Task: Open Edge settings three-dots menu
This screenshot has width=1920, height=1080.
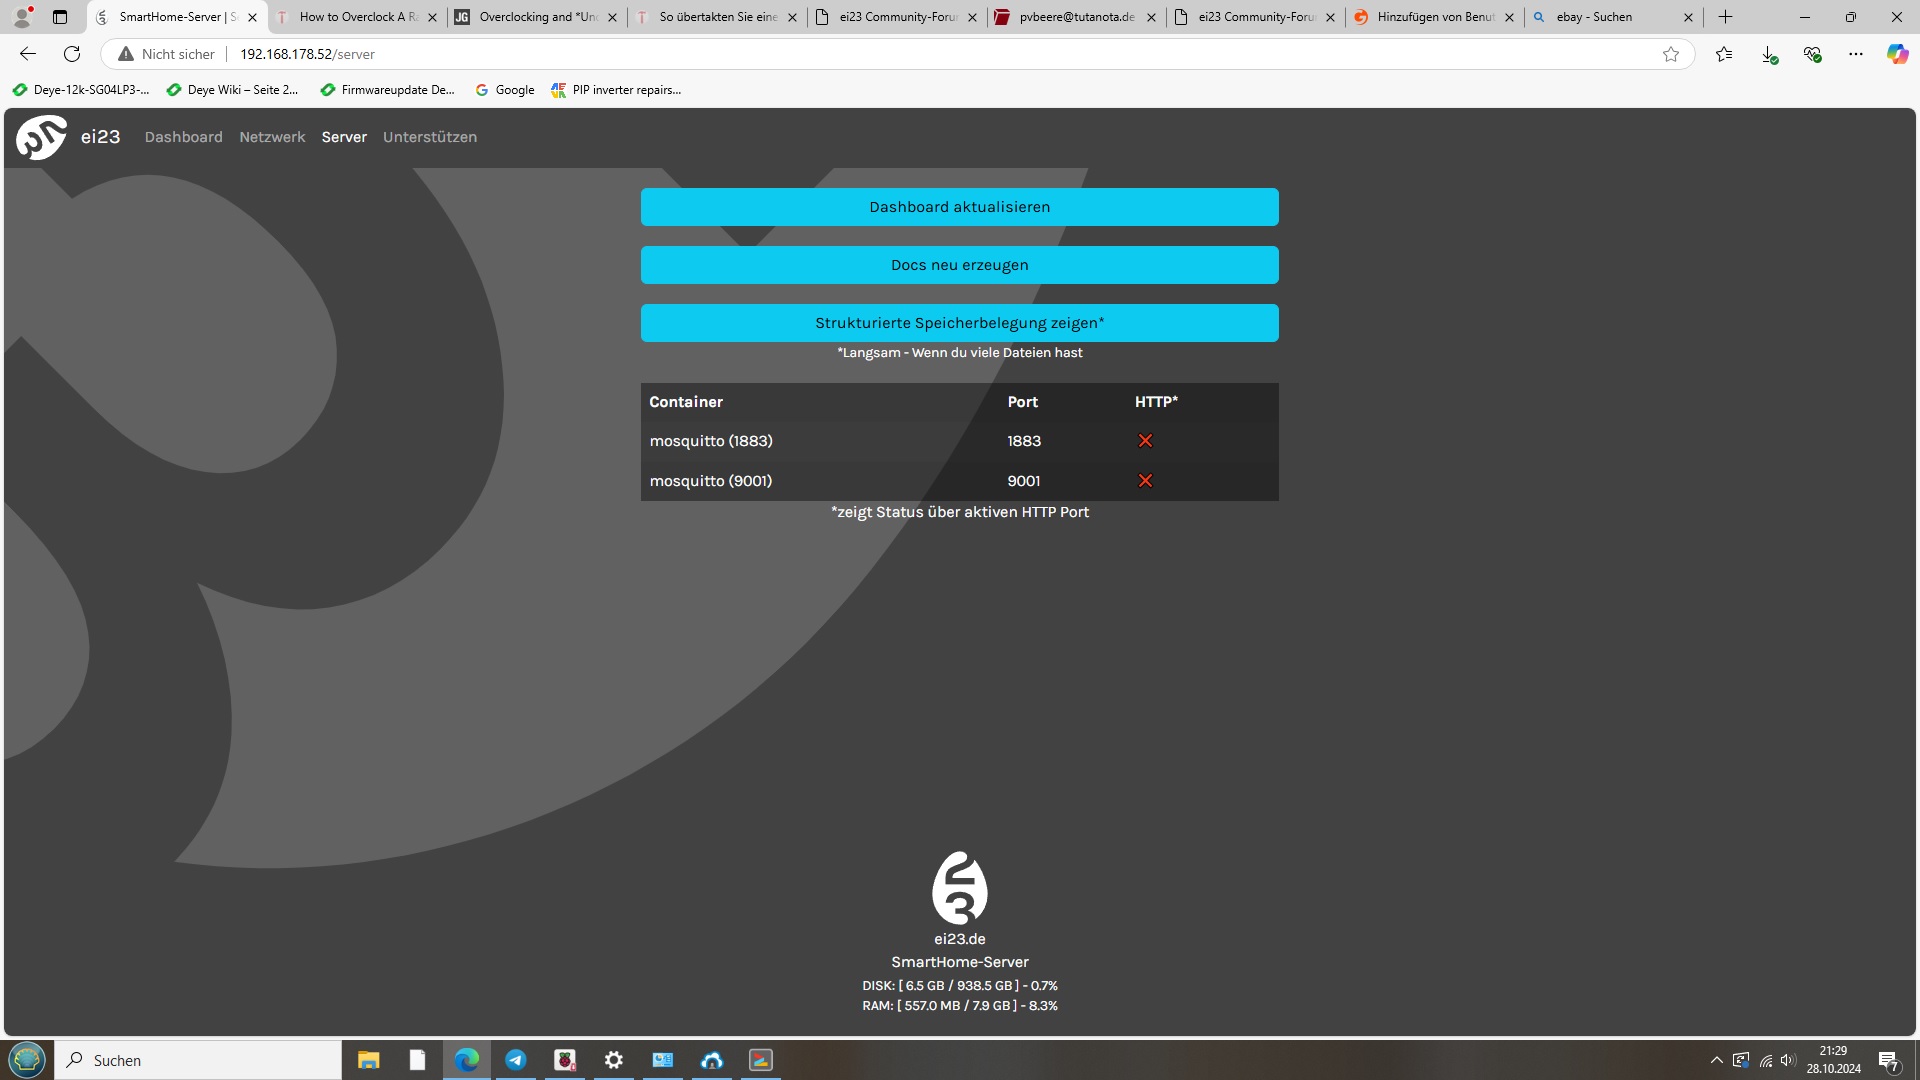Action: click(x=1856, y=54)
